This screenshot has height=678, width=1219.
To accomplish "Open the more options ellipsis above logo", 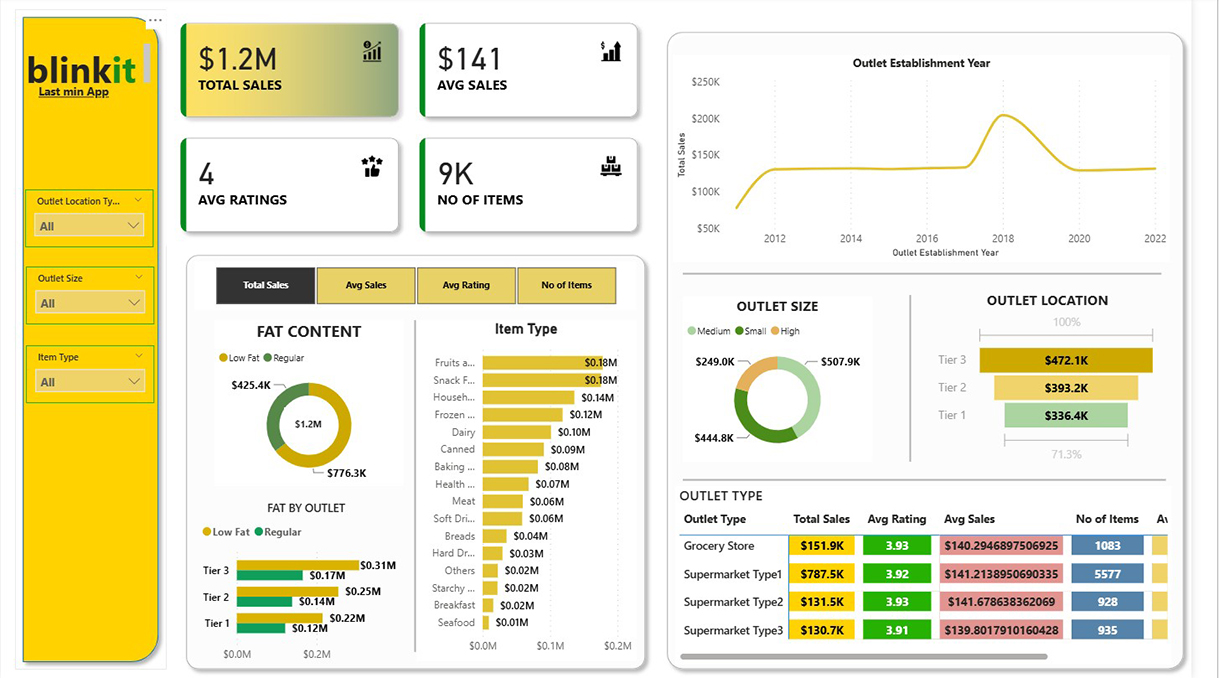I will (x=154, y=21).
